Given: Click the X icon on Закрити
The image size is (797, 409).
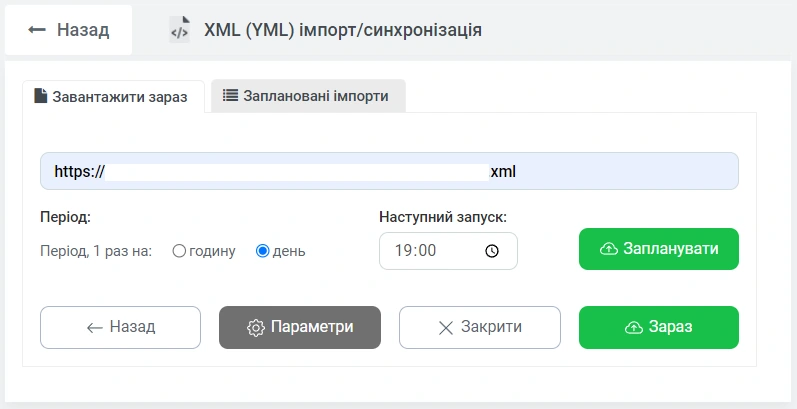Looking at the screenshot, I should coord(446,328).
